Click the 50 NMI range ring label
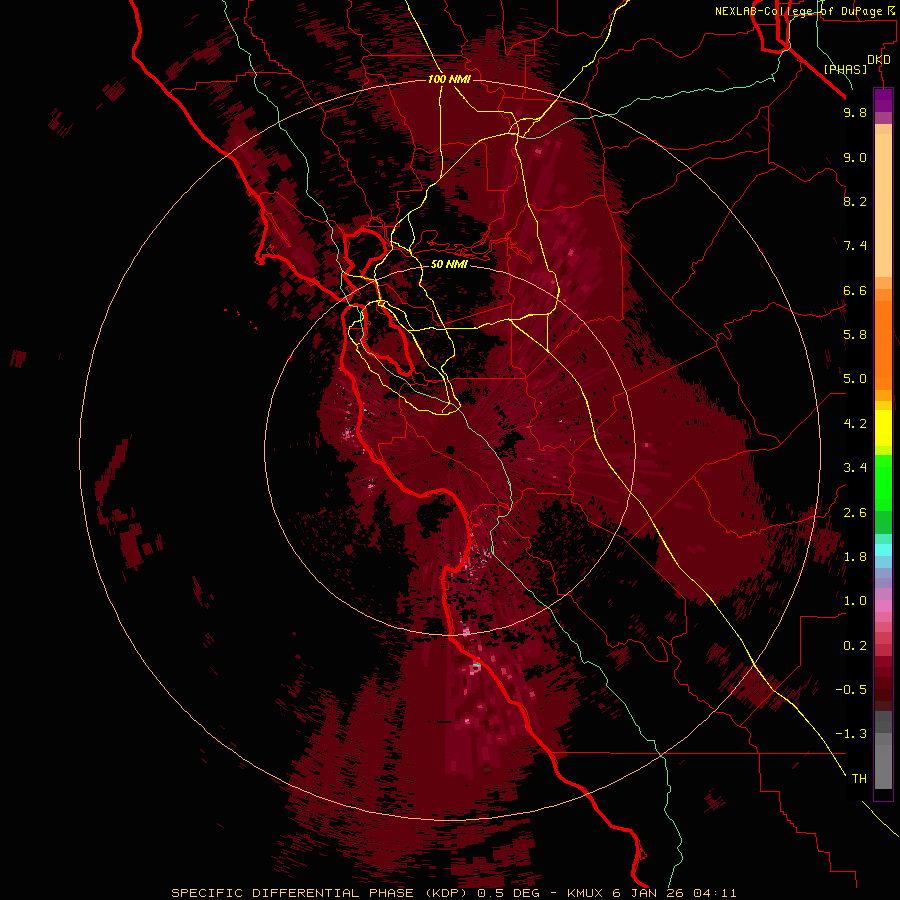 (x=449, y=265)
